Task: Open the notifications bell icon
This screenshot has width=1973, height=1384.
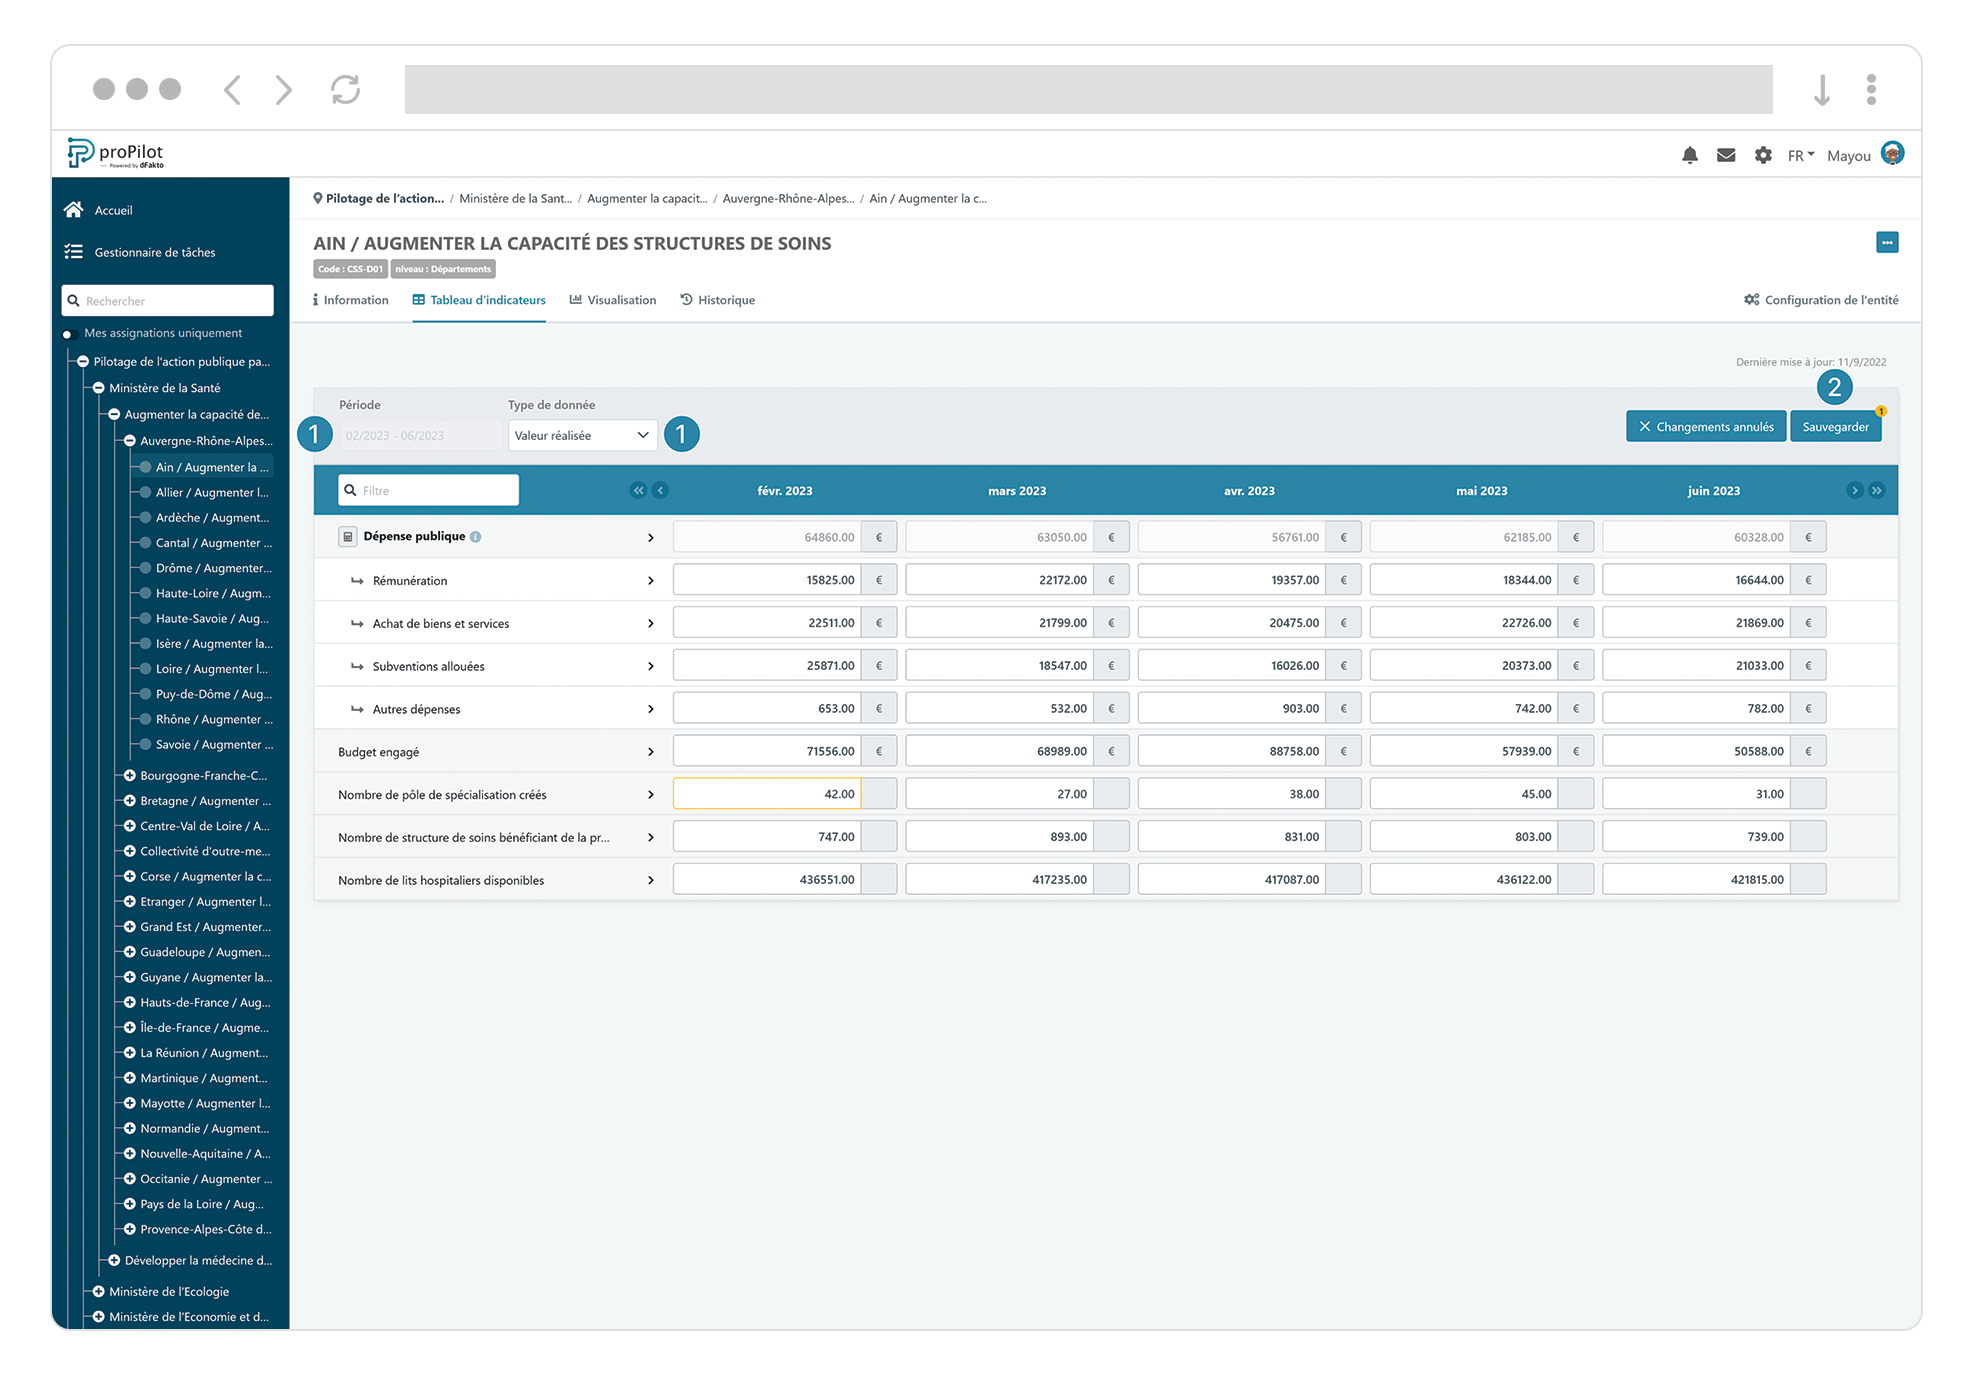Action: coord(1689,155)
